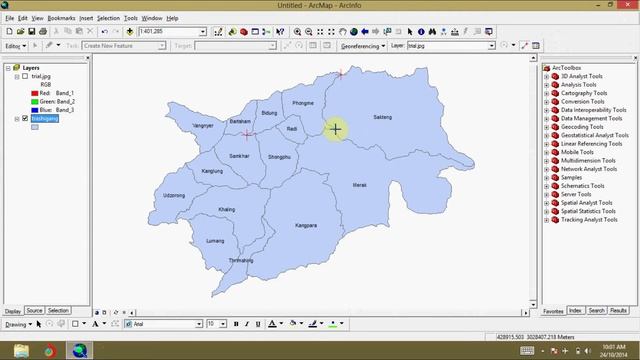Open the Tools menu

tap(131, 18)
